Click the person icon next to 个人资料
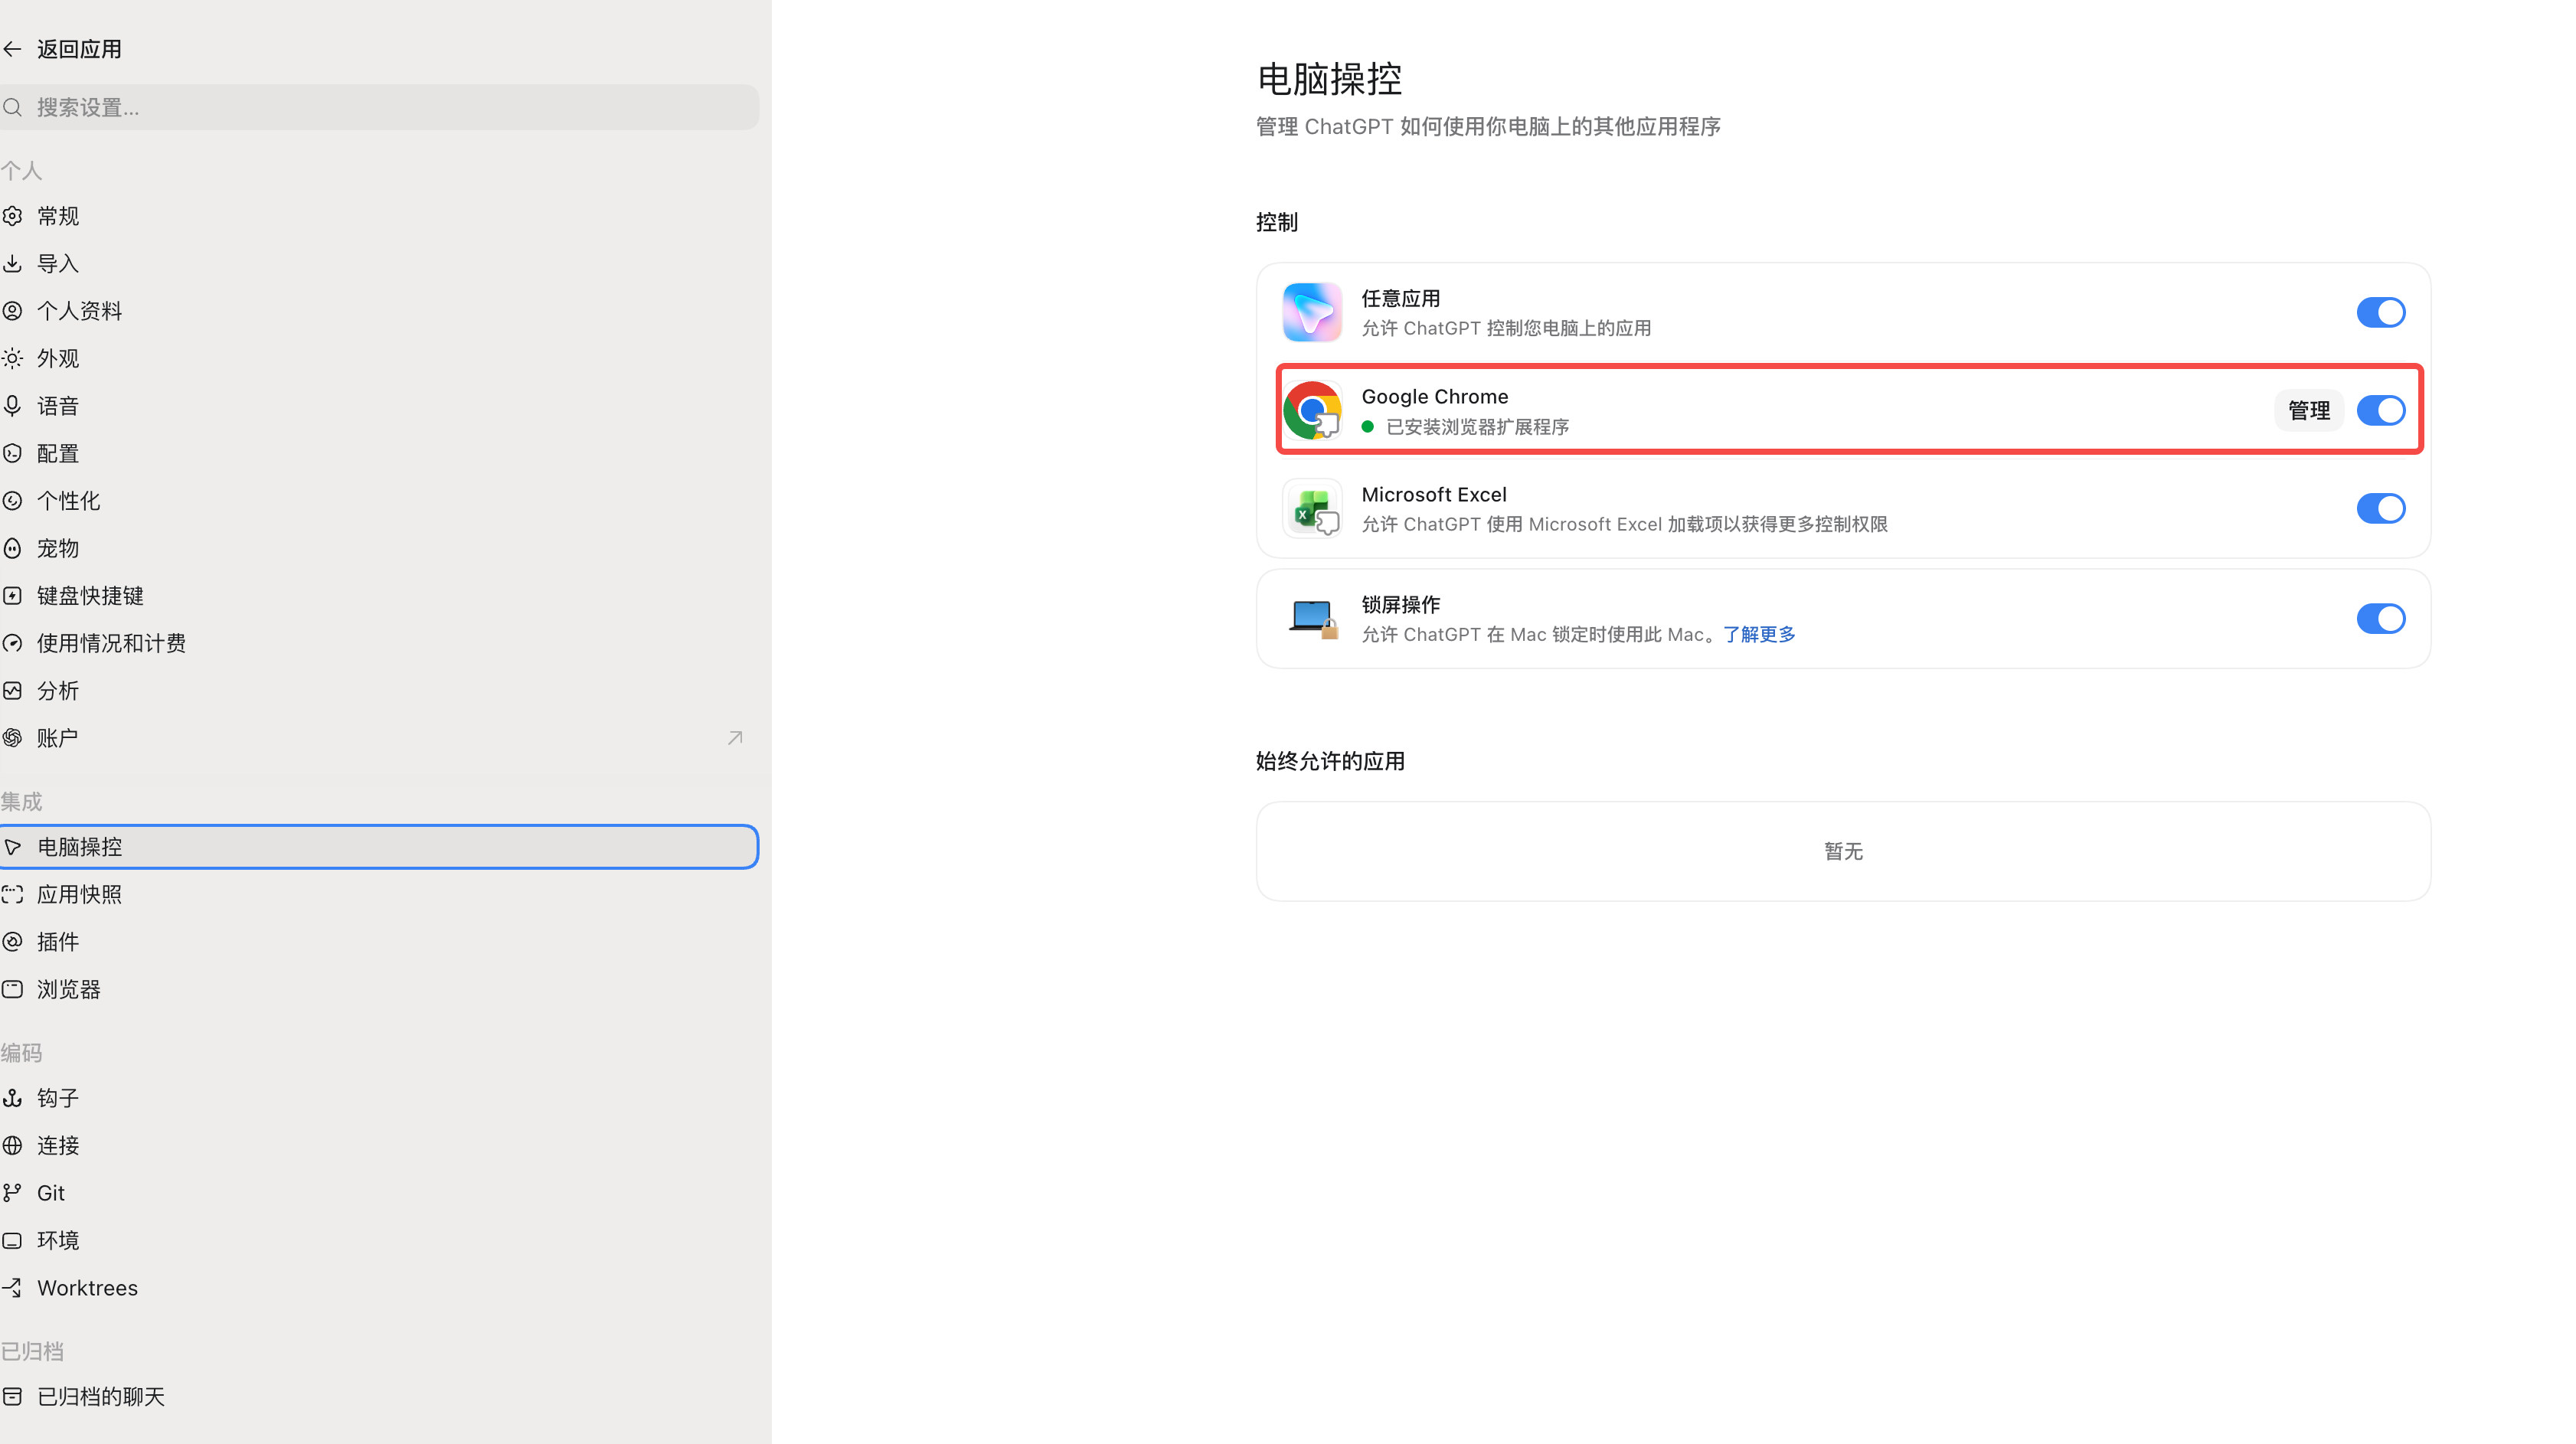Viewport: 2576px width, 1444px height. [x=12, y=311]
